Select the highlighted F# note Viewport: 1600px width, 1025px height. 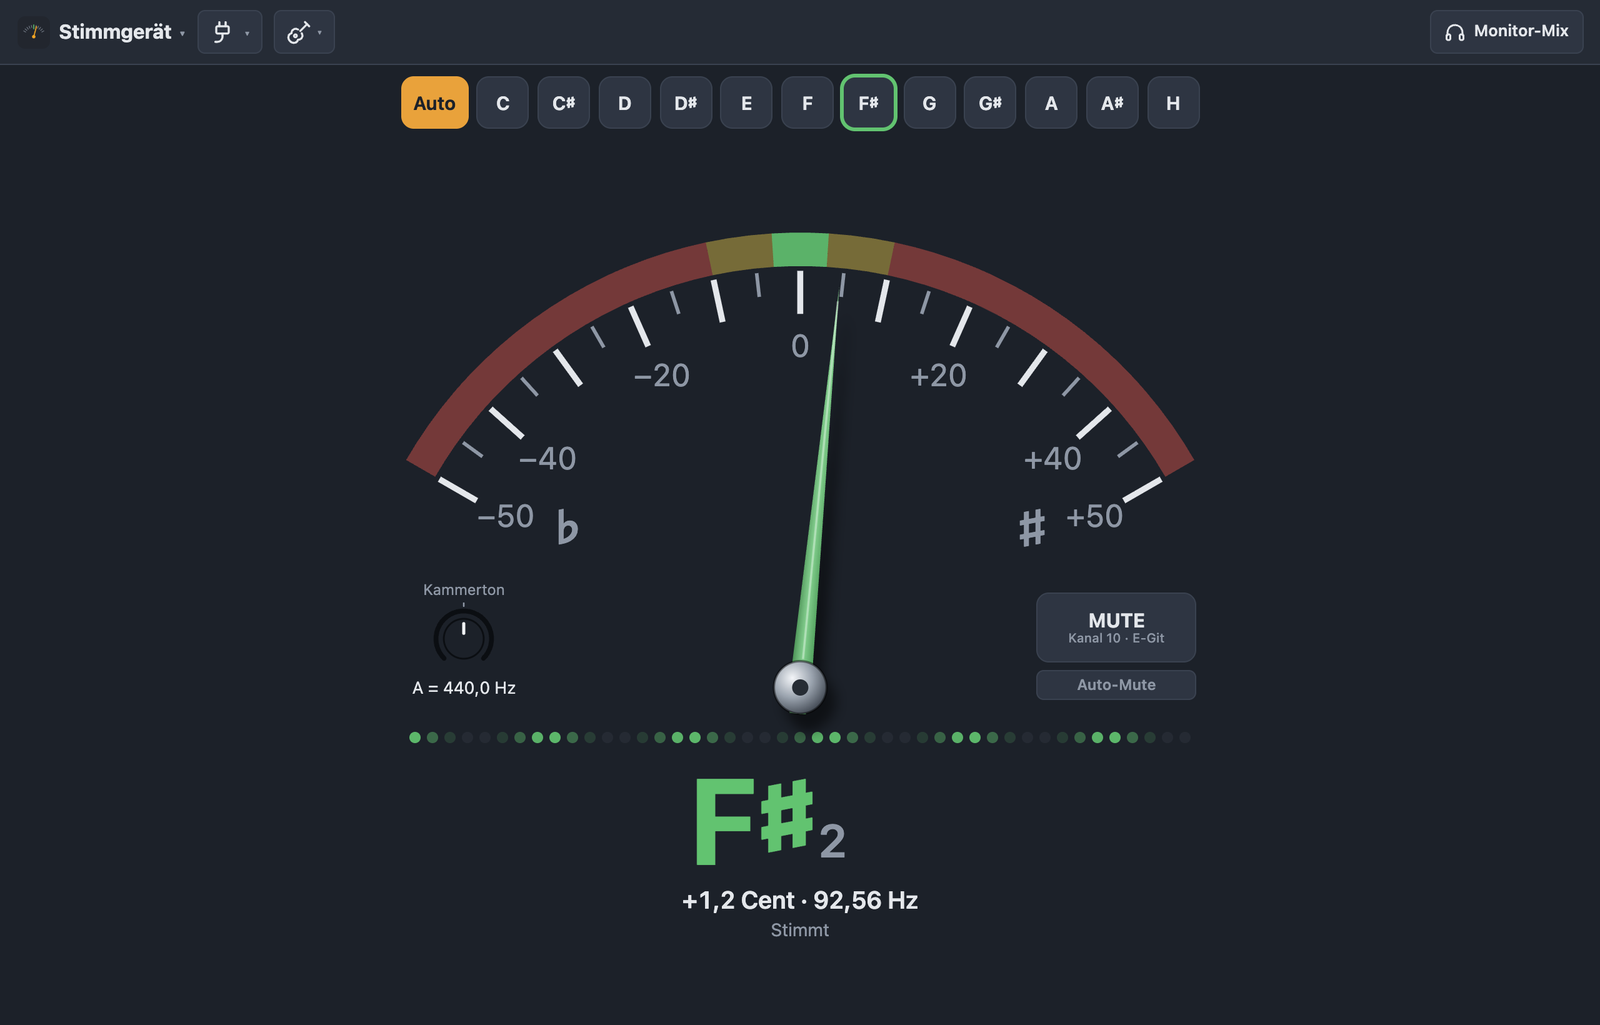tap(868, 103)
